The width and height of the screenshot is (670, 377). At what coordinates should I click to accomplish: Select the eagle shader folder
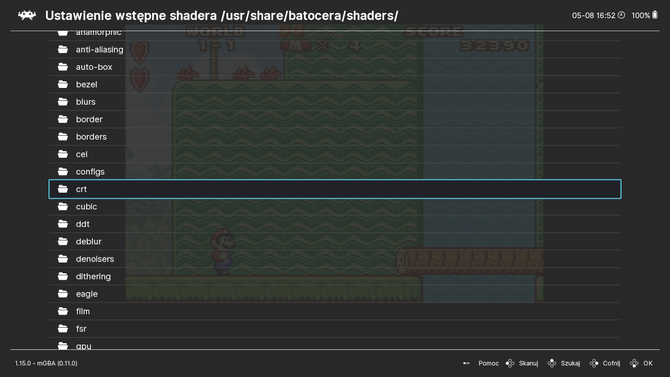coord(335,294)
